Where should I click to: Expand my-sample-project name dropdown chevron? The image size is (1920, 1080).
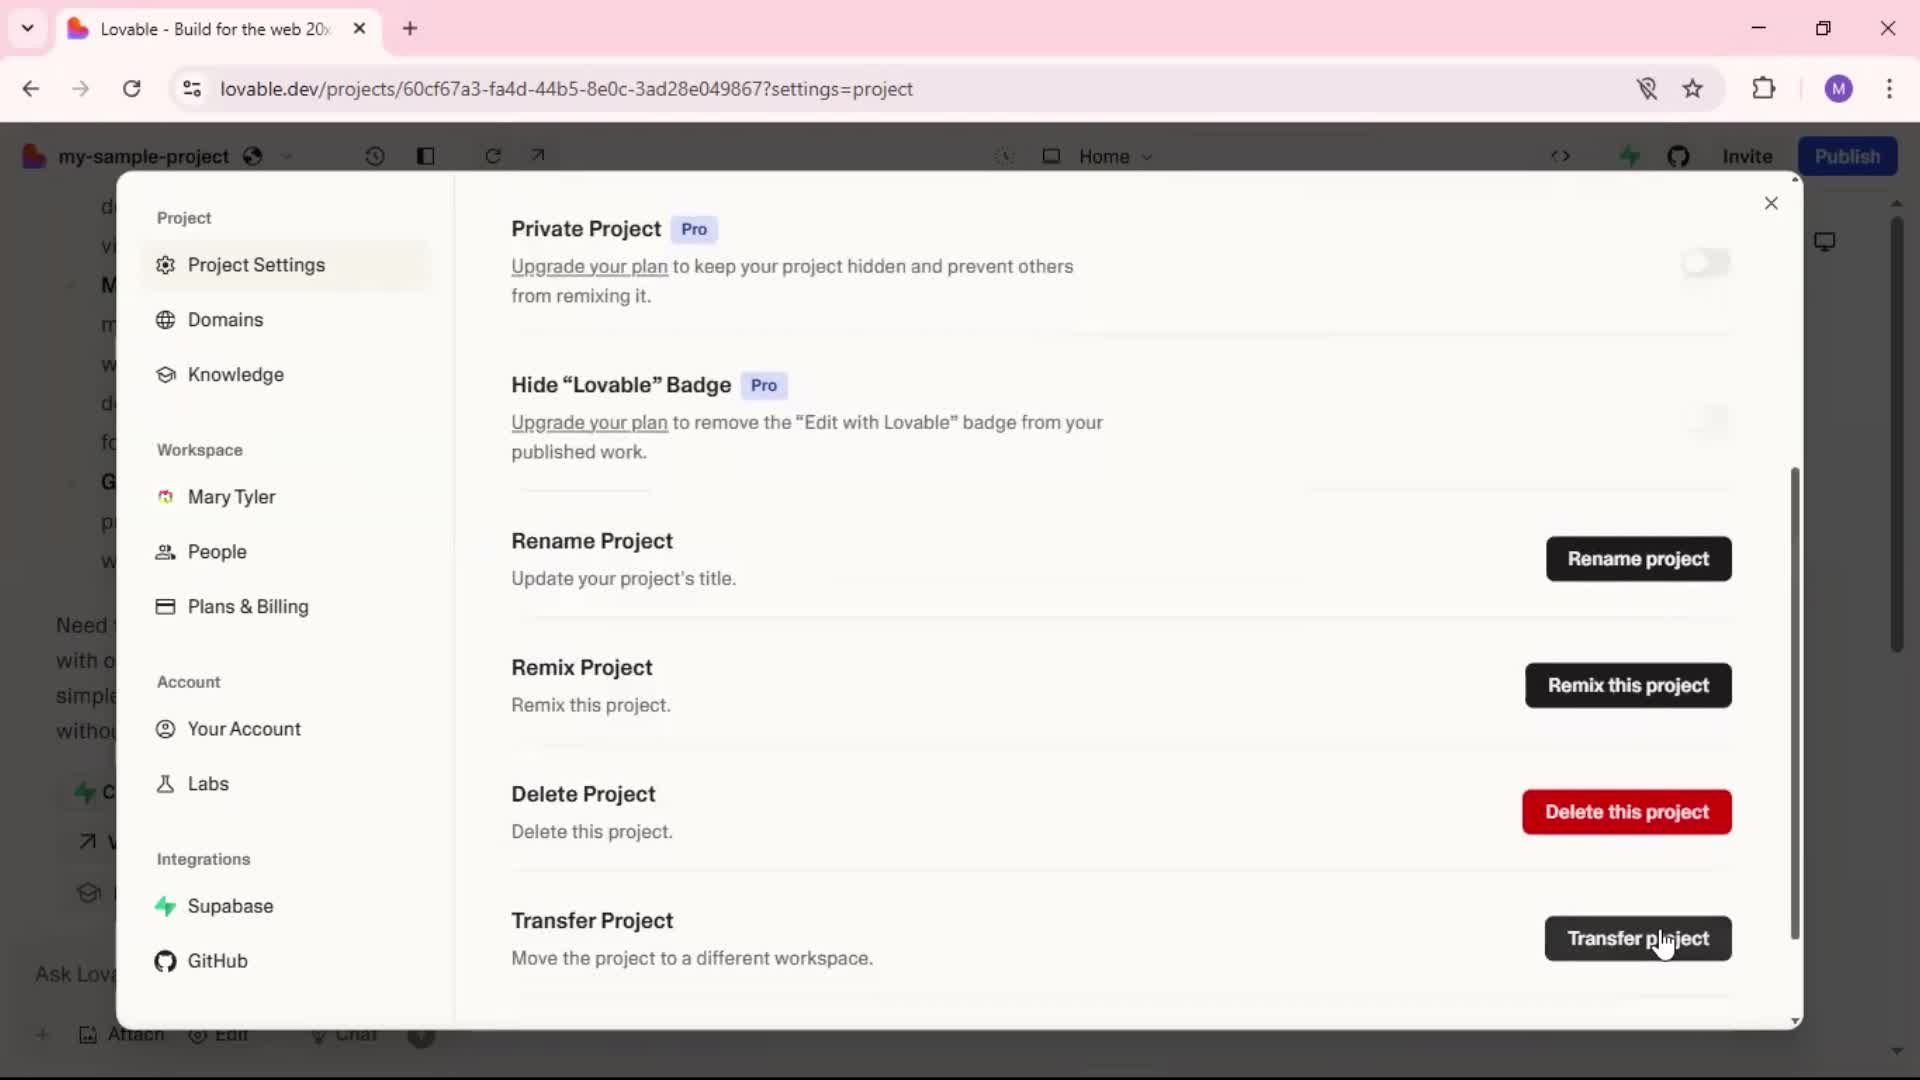click(x=287, y=157)
